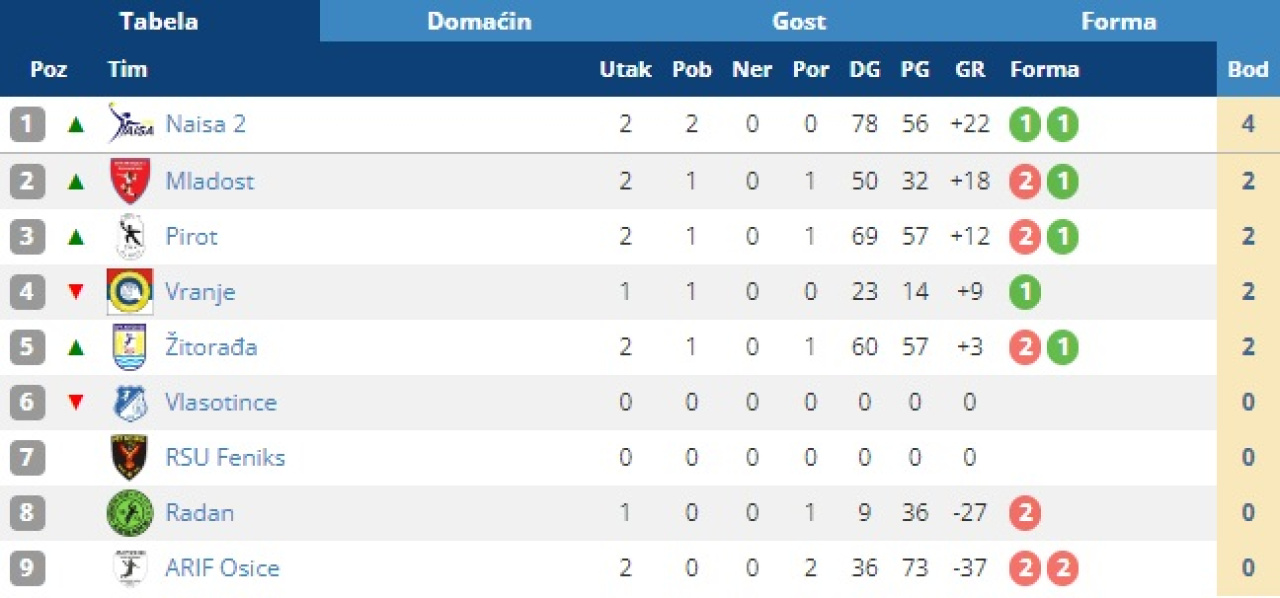Select the Forma tab
The image size is (1280, 598).
click(x=1118, y=21)
